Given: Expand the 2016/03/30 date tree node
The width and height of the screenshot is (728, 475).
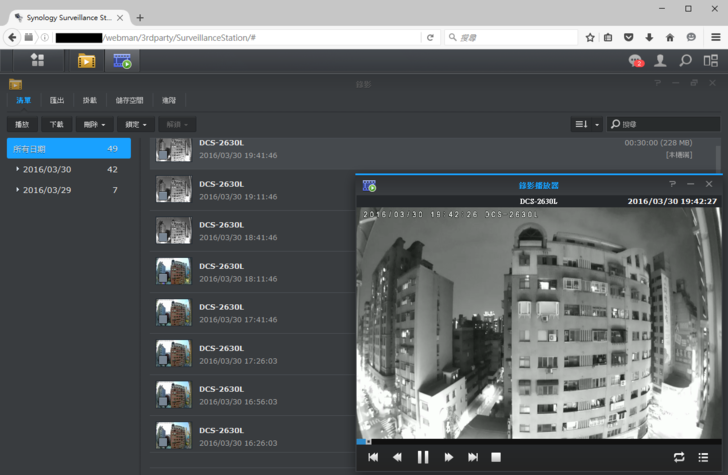Looking at the screenshot, I should [x=17, y=169].
